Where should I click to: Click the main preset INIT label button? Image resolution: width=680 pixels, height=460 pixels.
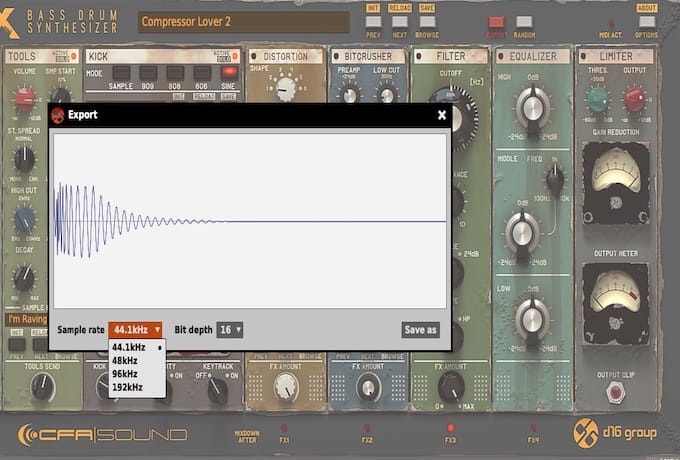pos(373,8)
